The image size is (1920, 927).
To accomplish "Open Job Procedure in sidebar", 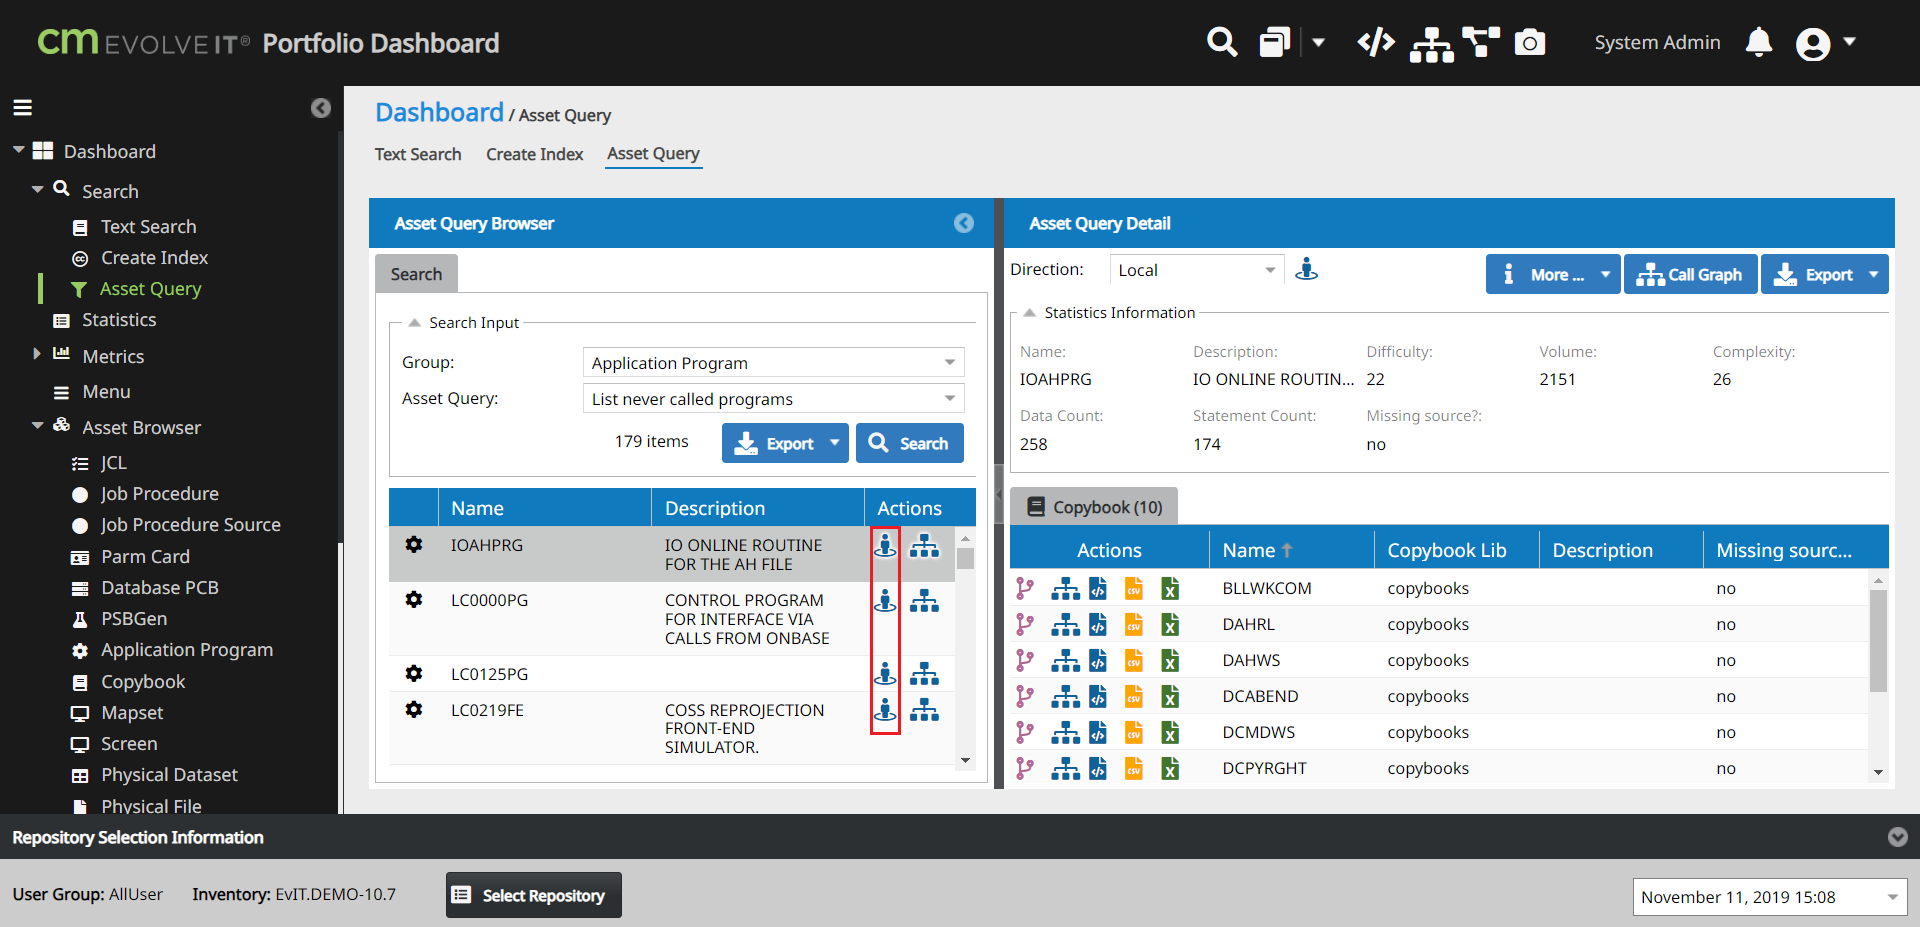I will (x=159, y=494).
